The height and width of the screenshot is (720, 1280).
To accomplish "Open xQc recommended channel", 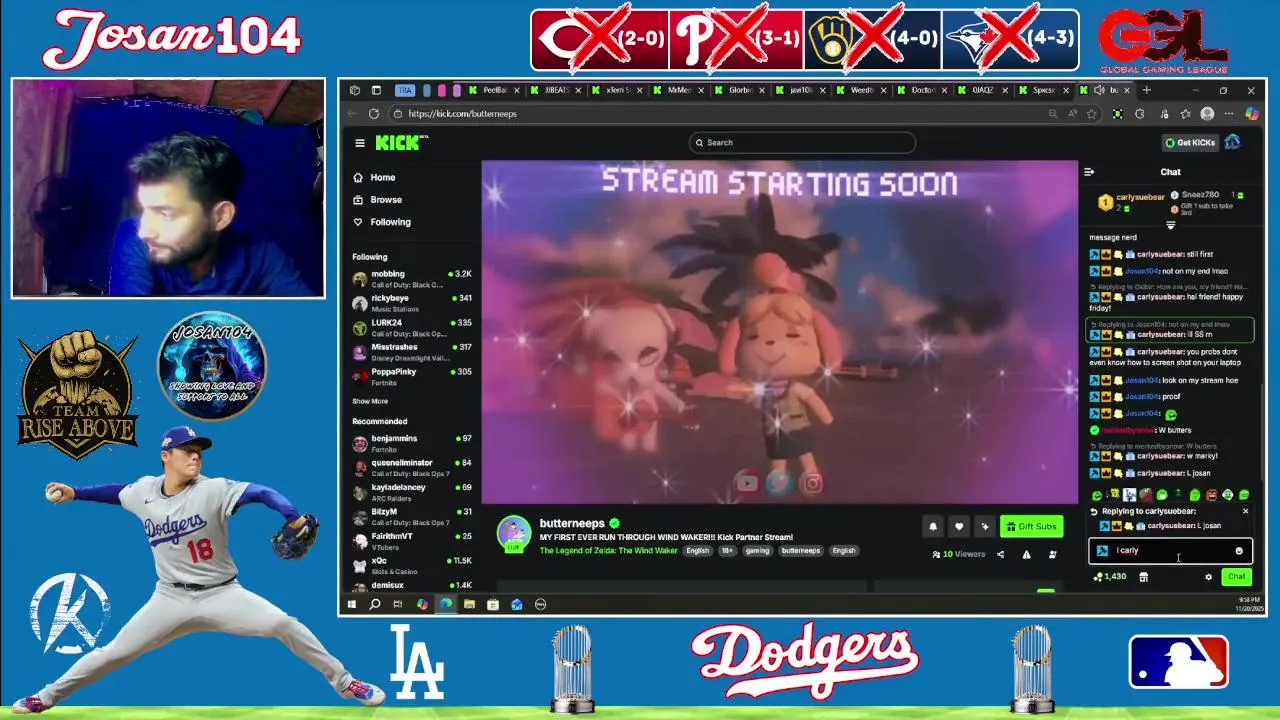I will pyautogui.click(x=411, y=565).
